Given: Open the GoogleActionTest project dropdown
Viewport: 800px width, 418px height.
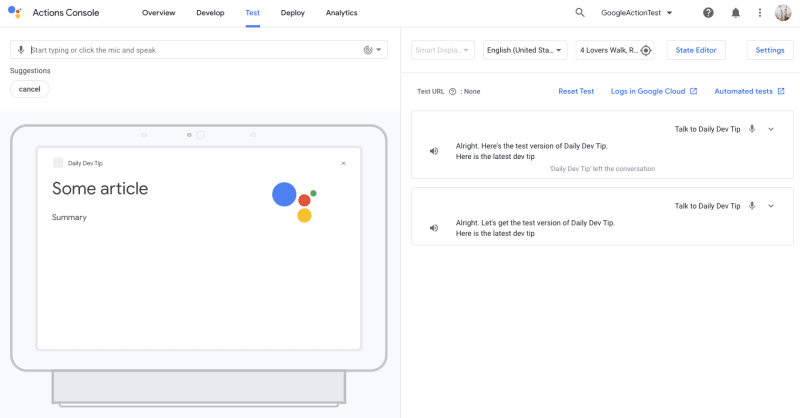Looking at the screenshot, I should 636,13.
